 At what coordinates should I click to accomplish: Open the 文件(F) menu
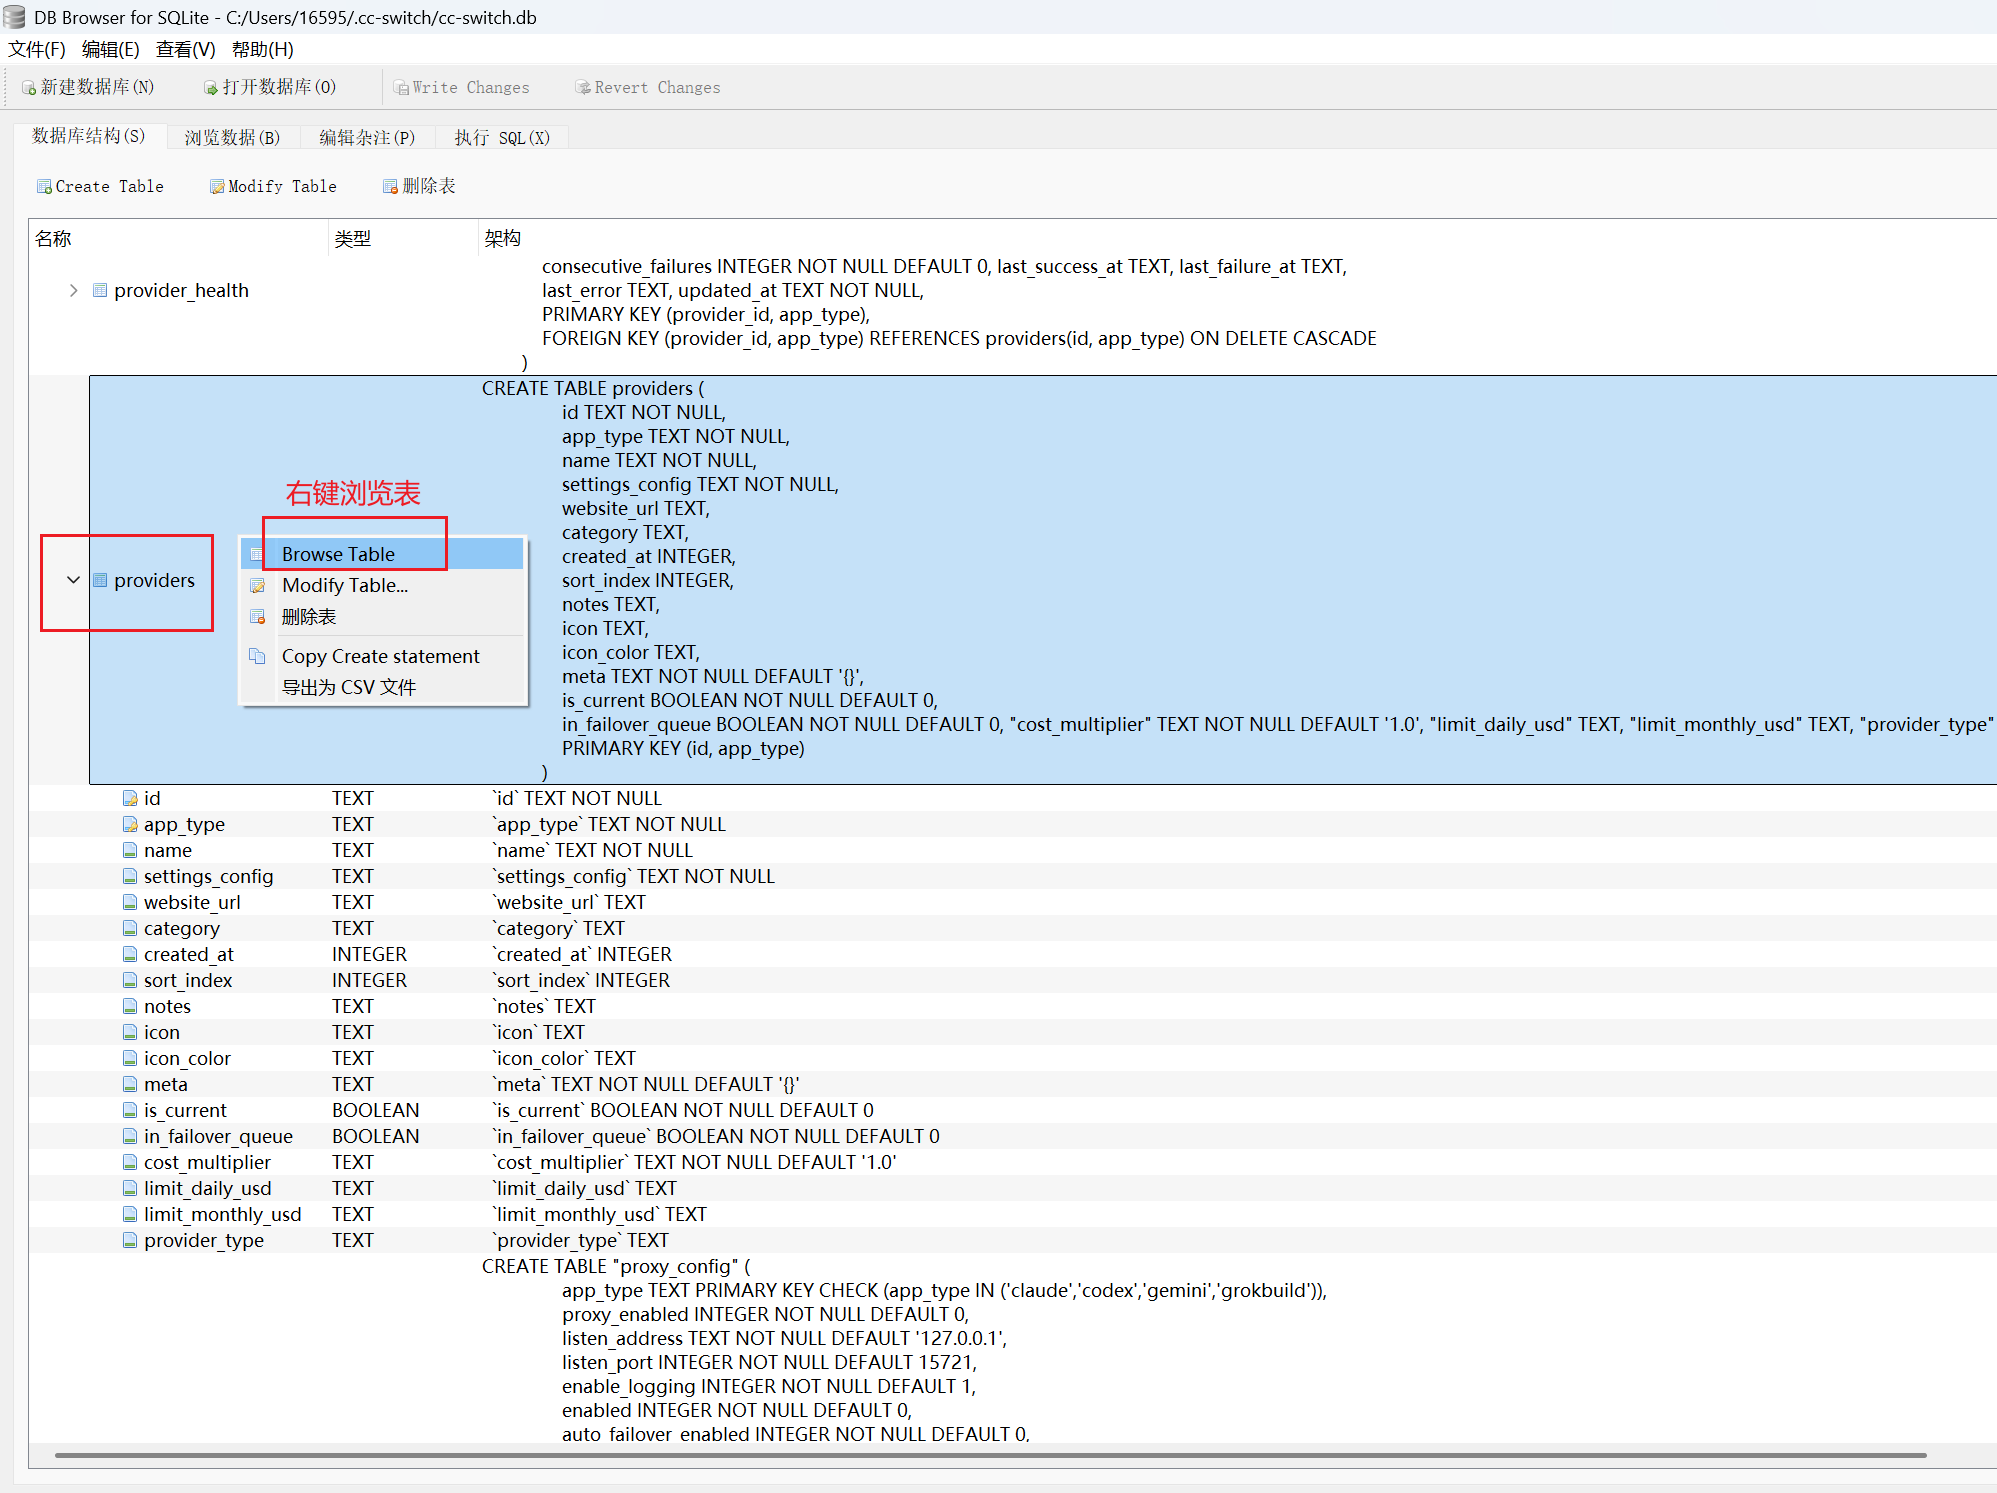[37, 50]
